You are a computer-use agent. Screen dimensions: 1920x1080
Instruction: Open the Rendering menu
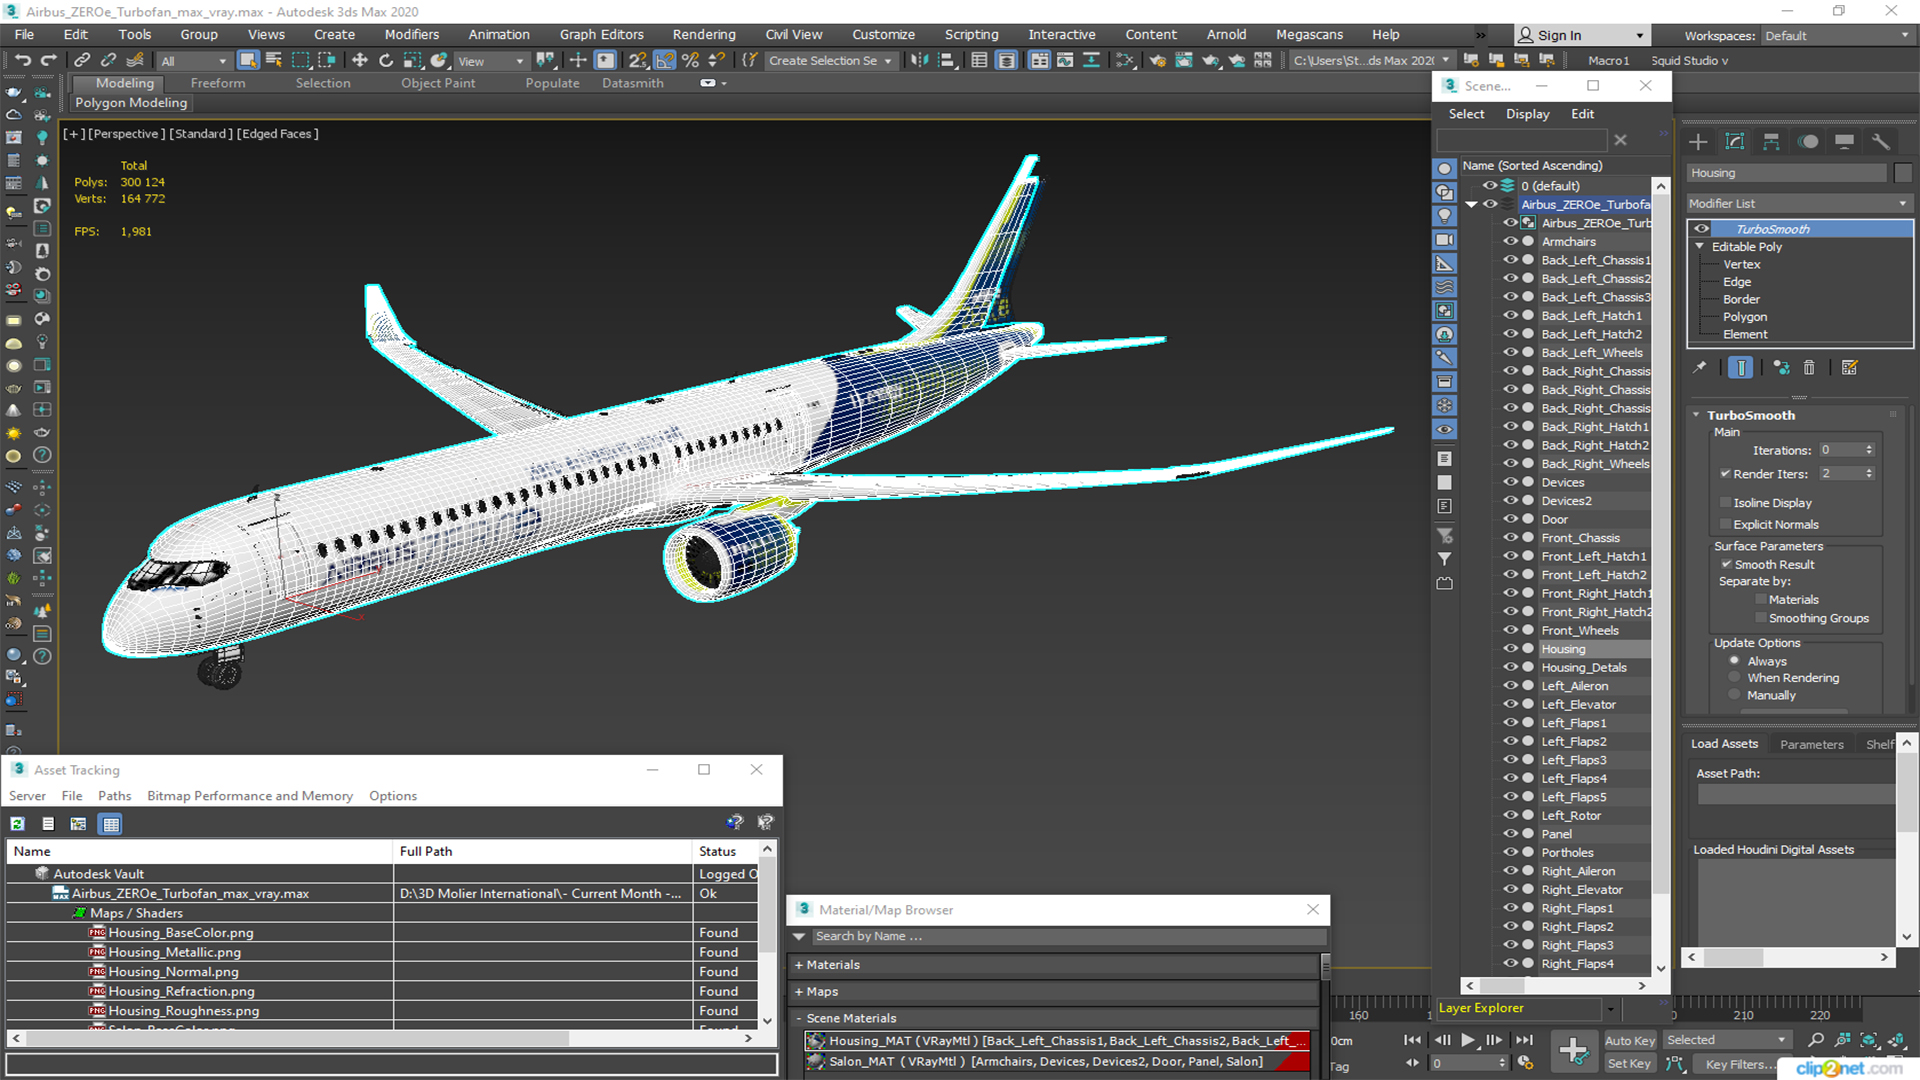704,34
